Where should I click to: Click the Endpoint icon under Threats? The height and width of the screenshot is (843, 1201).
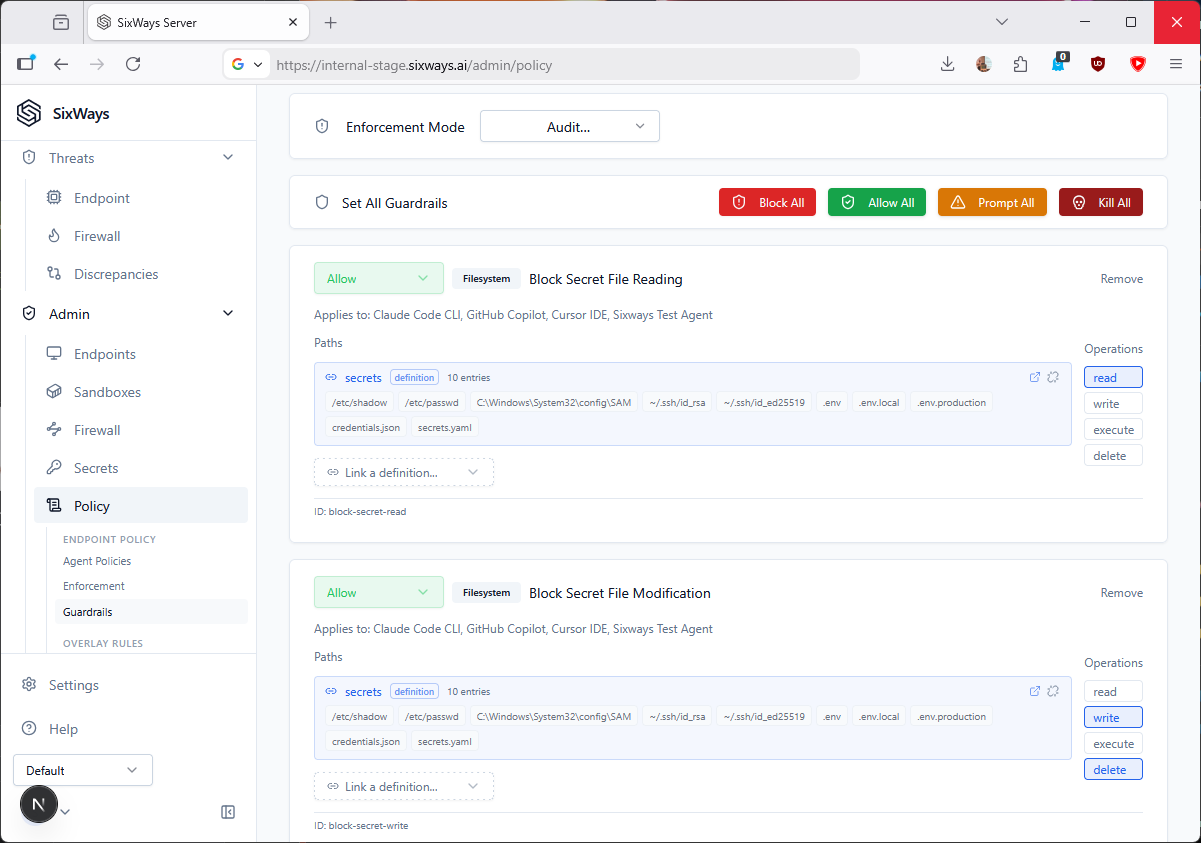click(x=54, y=198)
